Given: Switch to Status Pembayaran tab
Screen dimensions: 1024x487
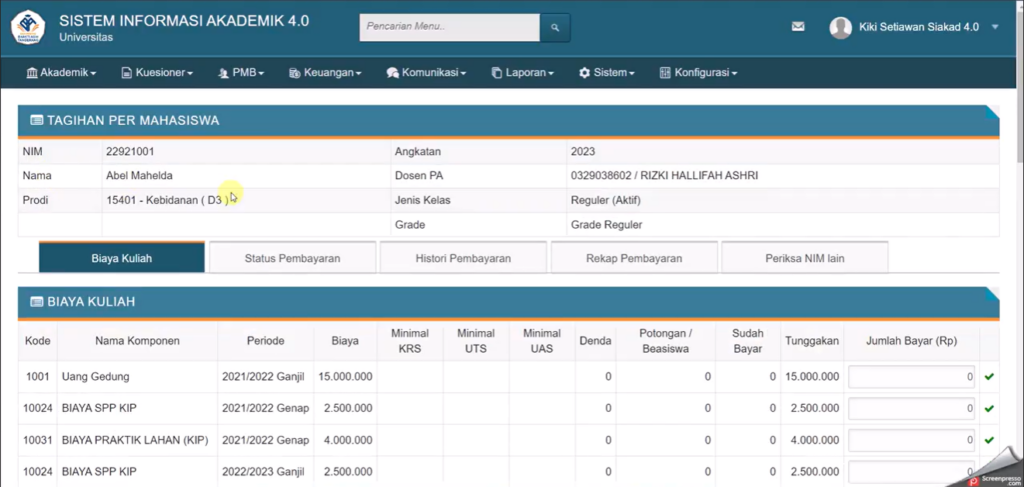Looking at the screenshot, I should [x=292, y=258].
